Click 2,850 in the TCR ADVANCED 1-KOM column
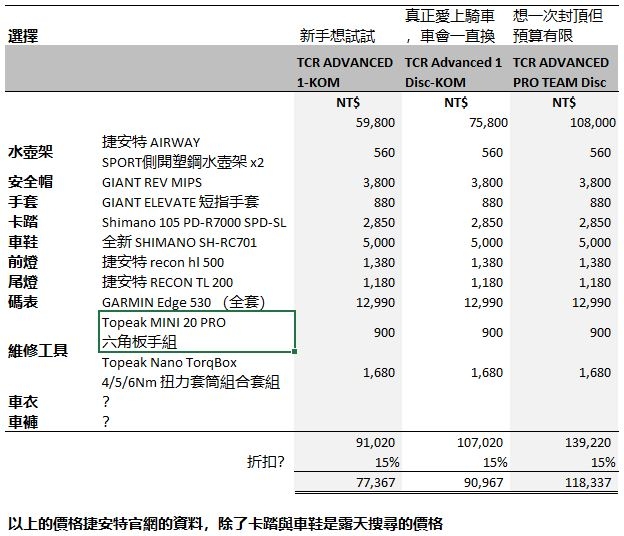624x536 pixels. (378, 222)
